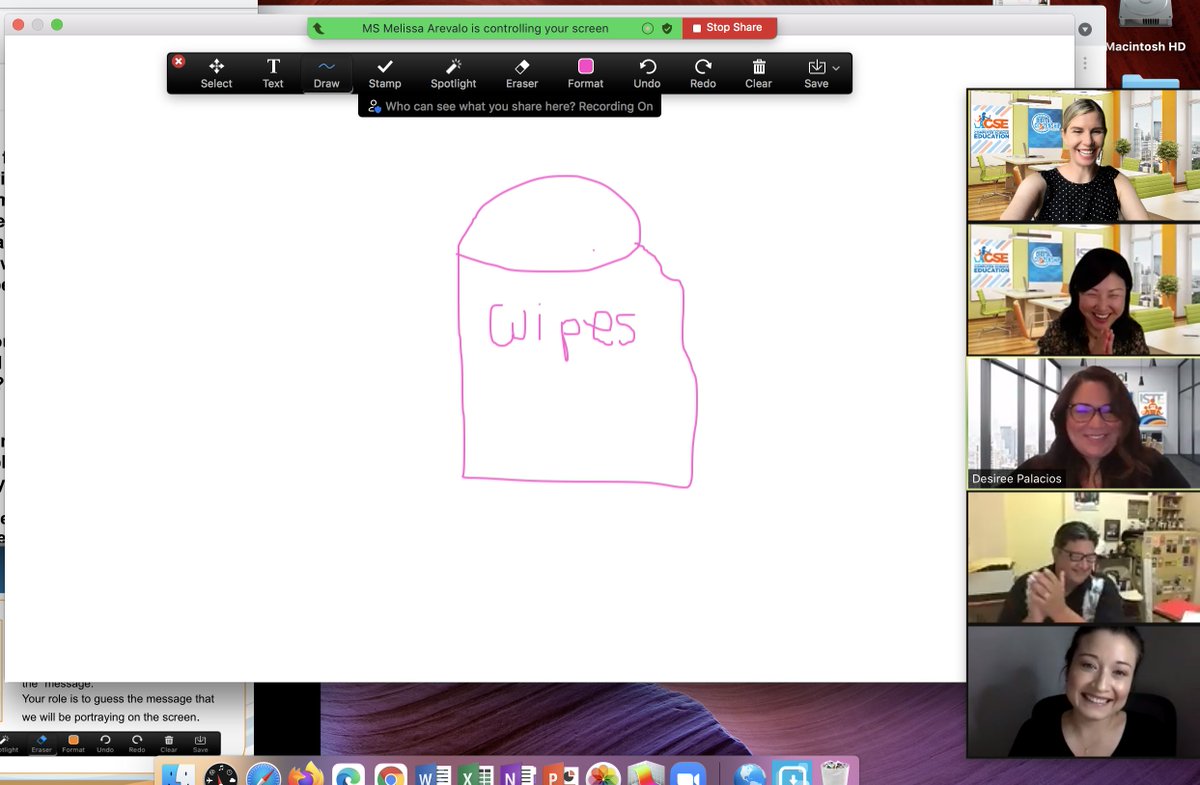This screenshot has height=785, width=1200.
Task: Select the Eraser in the top annotation toolbar
Action: 522,73
